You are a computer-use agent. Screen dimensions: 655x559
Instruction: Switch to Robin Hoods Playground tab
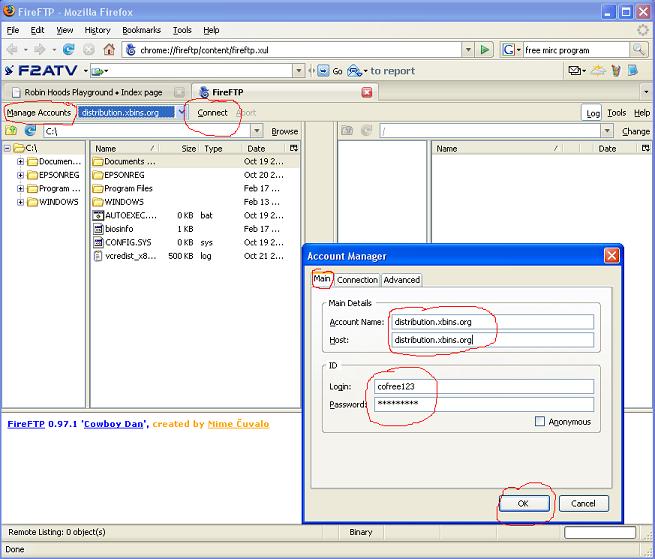tap(93, 92)
